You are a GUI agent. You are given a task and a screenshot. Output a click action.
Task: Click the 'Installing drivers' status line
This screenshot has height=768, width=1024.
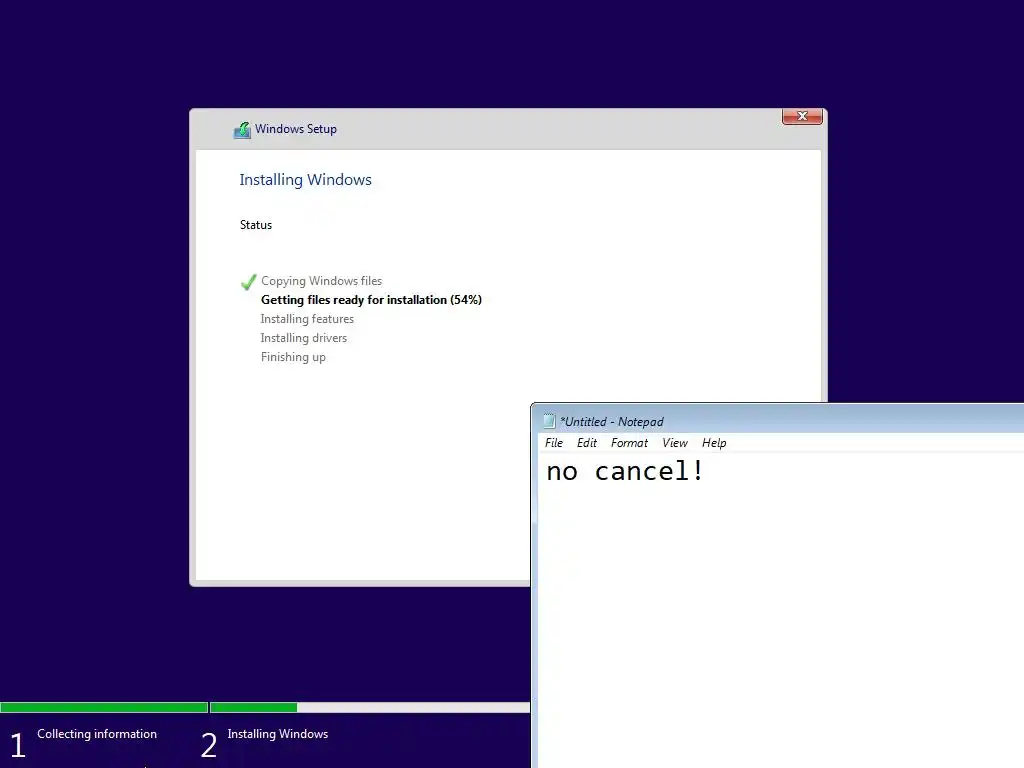click(304, 338)
